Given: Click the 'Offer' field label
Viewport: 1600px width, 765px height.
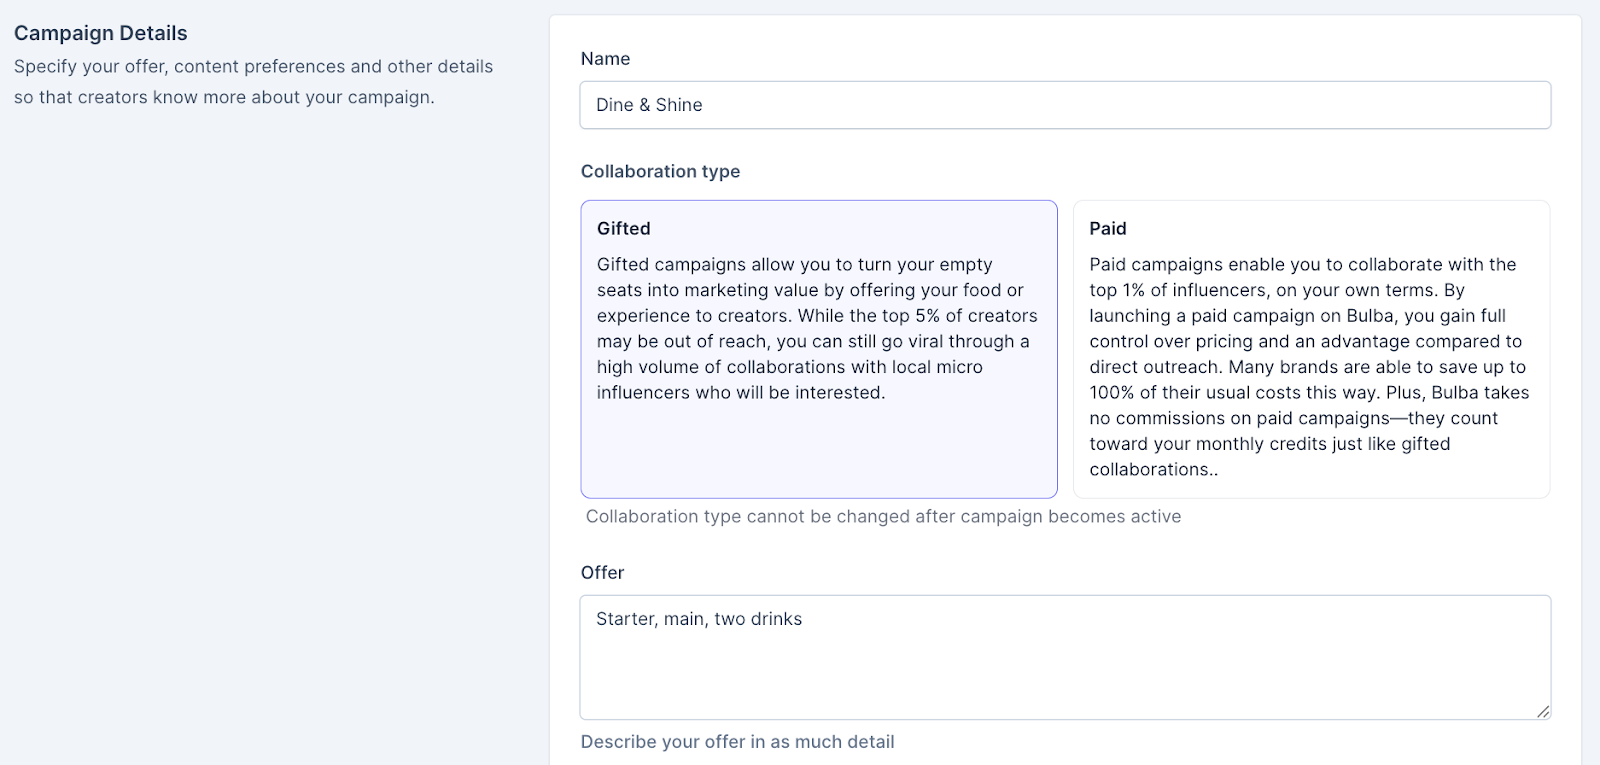Looking at the screenshot, I should 602,572.
